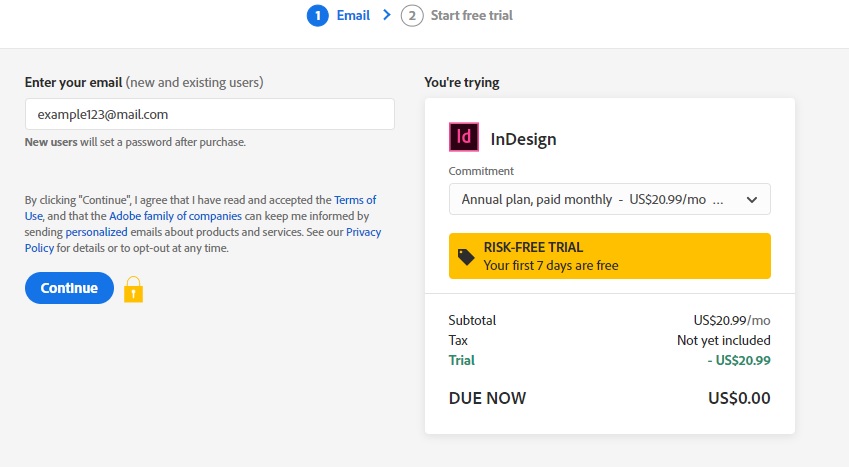849x467 pixels.
Task: Click the Subtotal 'US$20.99/mo' amount
Action: coord(732,320)
